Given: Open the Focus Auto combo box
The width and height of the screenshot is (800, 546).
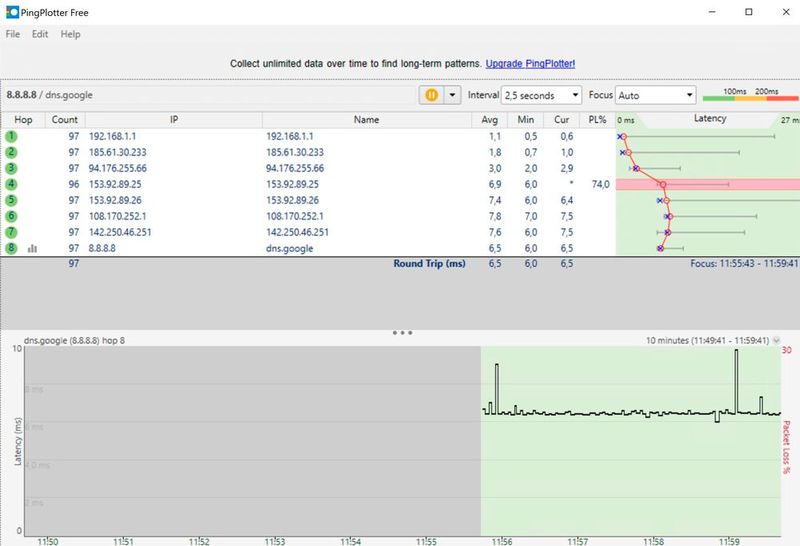Looking at the screenshot, I should [x=656, y=95].
